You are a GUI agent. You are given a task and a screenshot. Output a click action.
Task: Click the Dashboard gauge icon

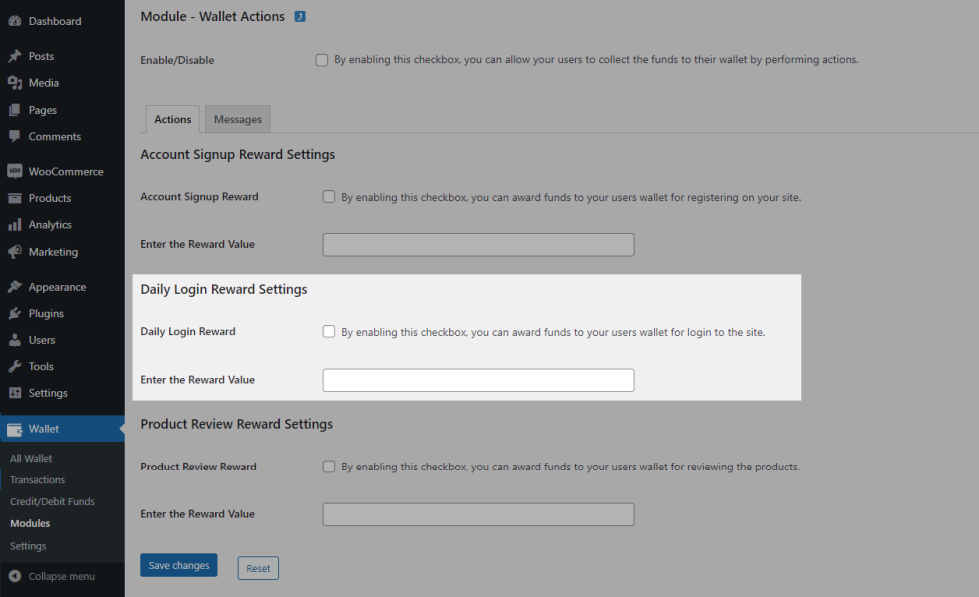[x=15, y=21]
